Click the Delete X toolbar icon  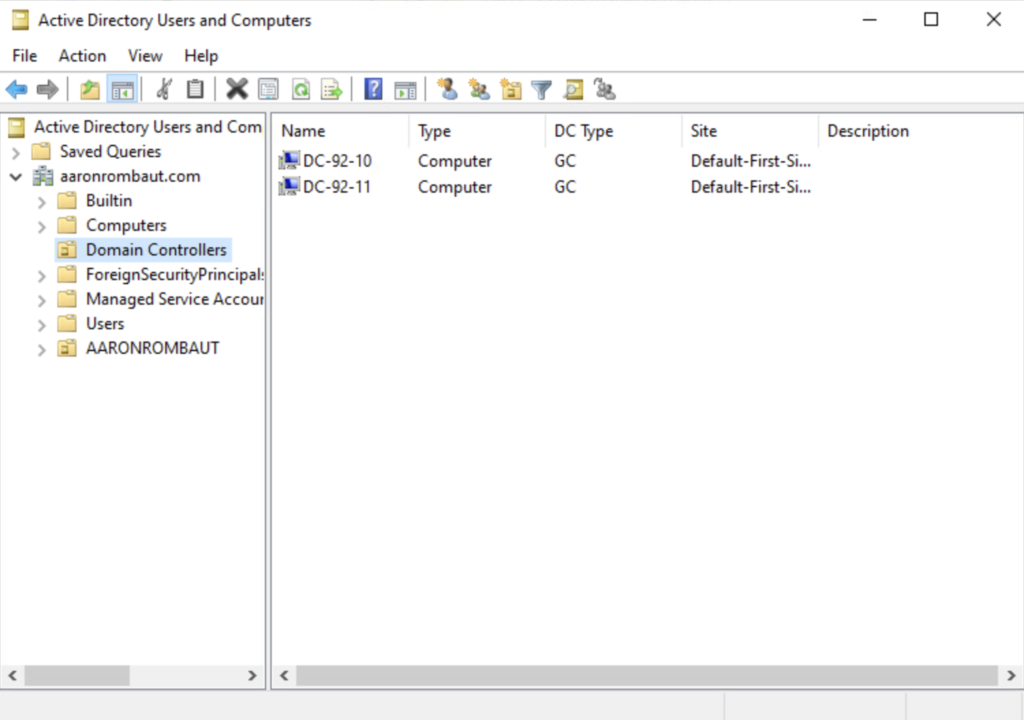[x=237, y=90]
